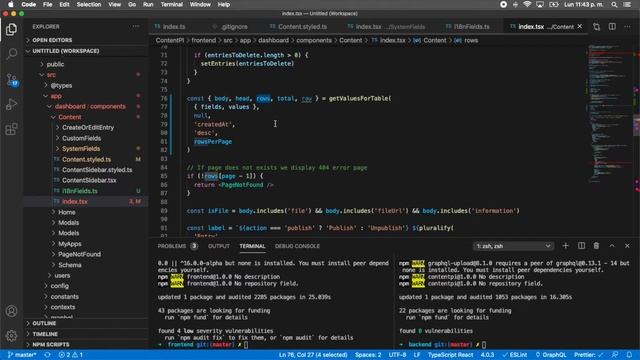
Task: Open the Extensions view
Action: click(x=11, y=129)
